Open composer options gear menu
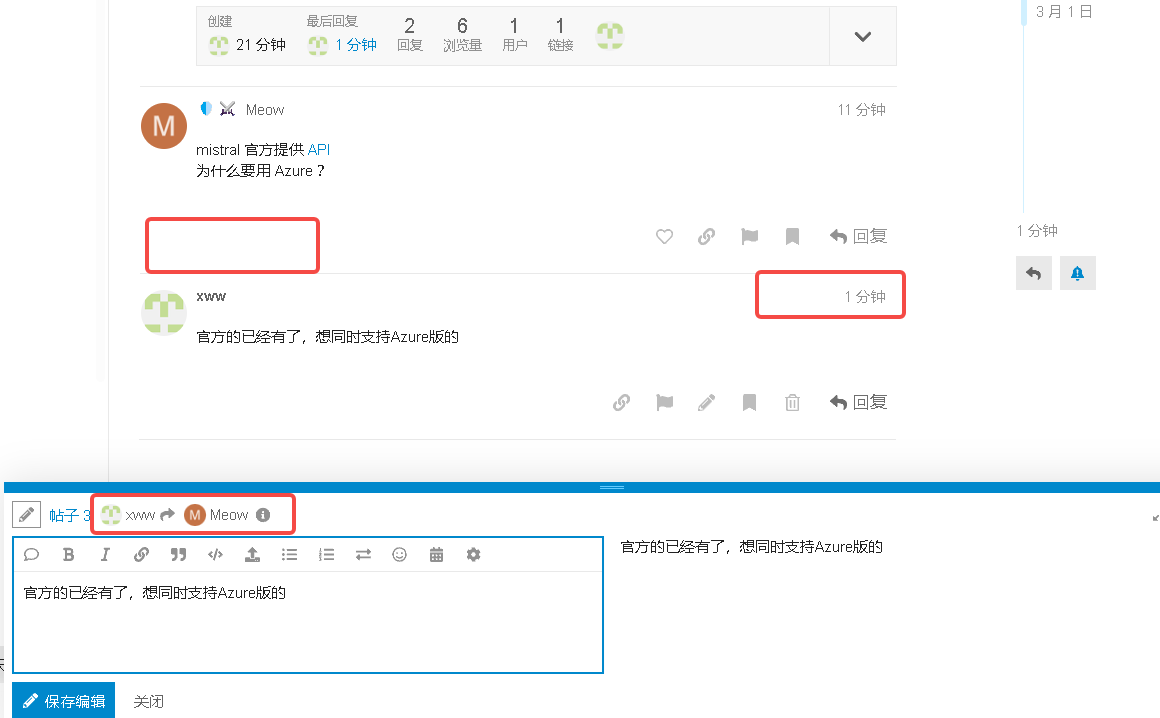The height and width of the screenshot is (718, 1160). [x=473, y=555]
